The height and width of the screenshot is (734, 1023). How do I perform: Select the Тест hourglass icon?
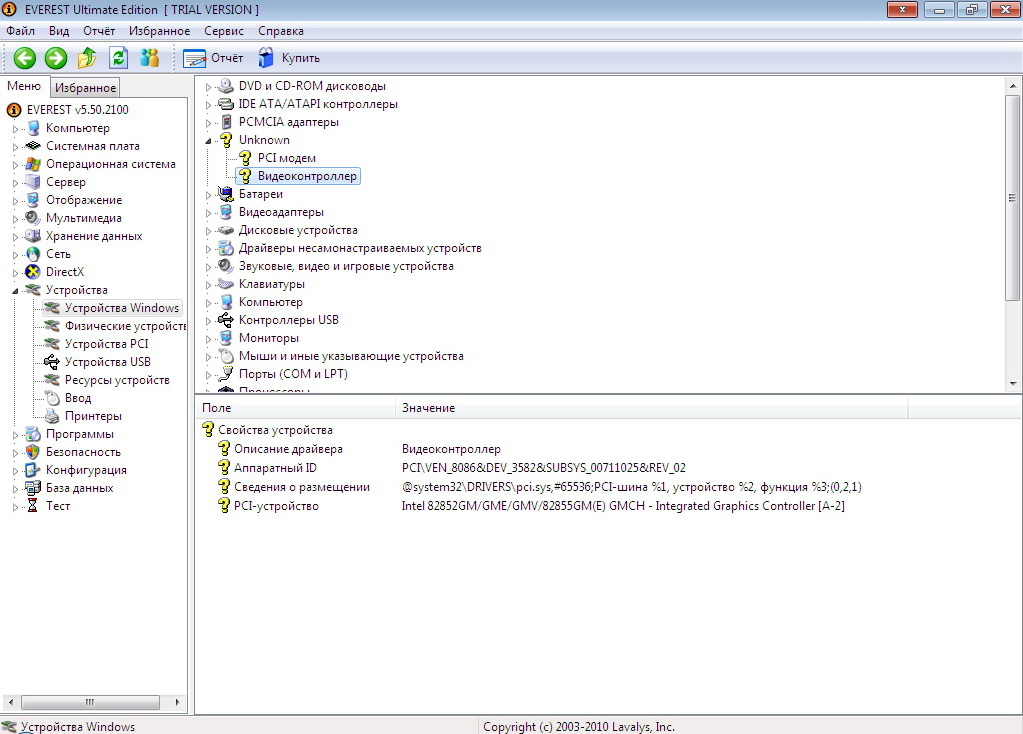[x=33, y=506]
